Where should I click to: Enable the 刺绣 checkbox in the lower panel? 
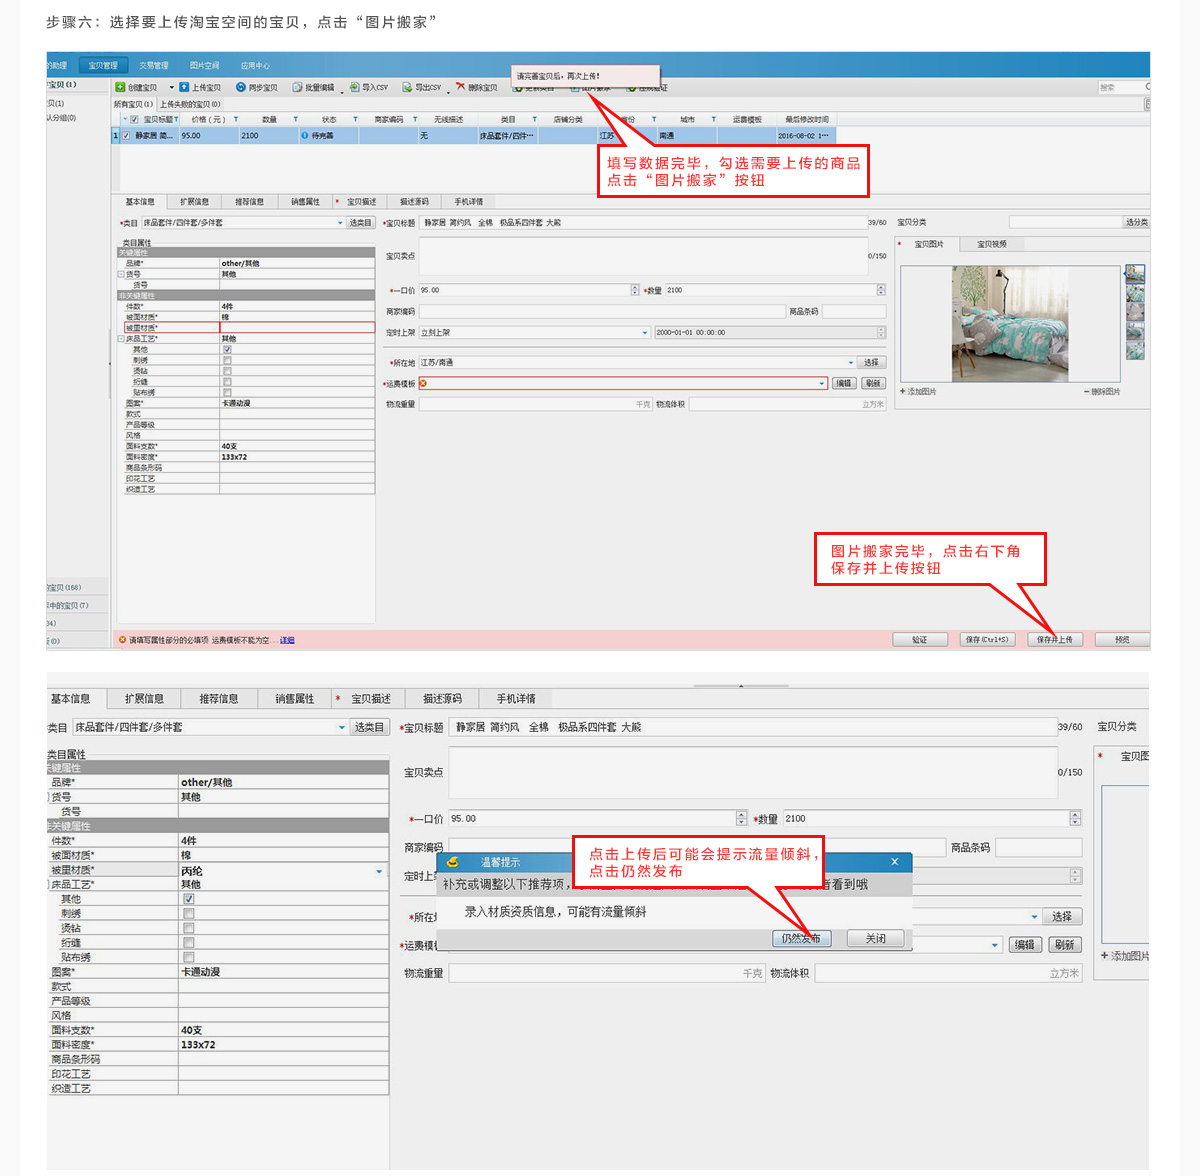189,914
